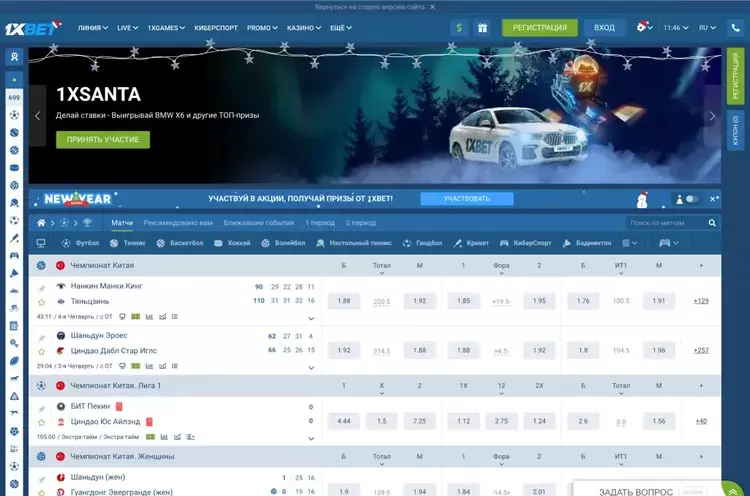750x496 pixels.
Task: Toggle the switch in New Year promo strip
Action: (692, 199)
